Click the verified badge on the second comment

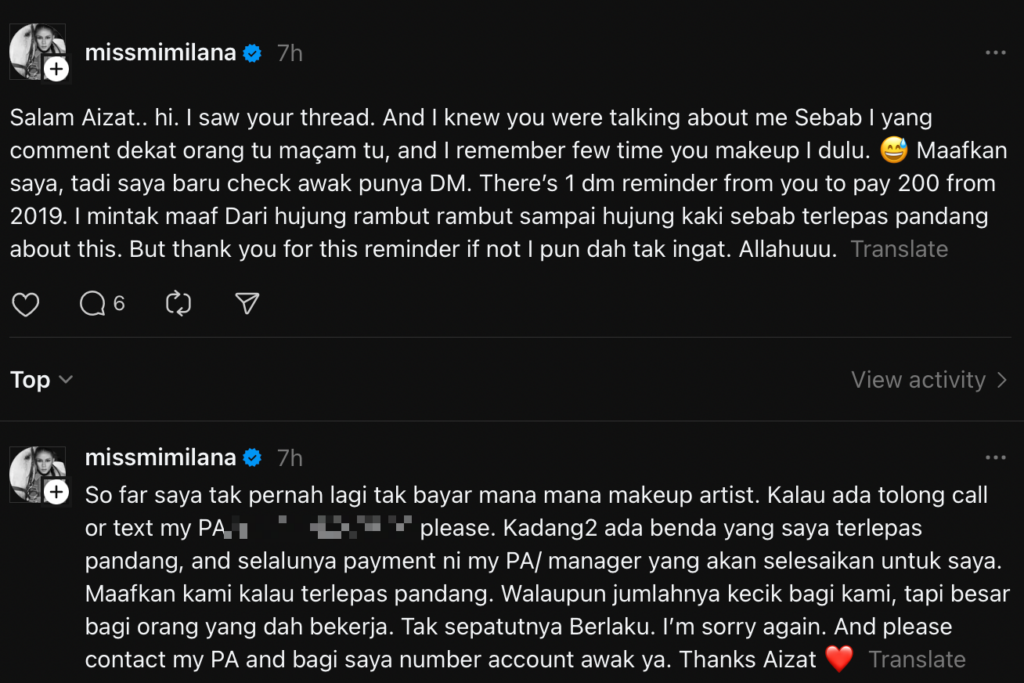(252, 458)
